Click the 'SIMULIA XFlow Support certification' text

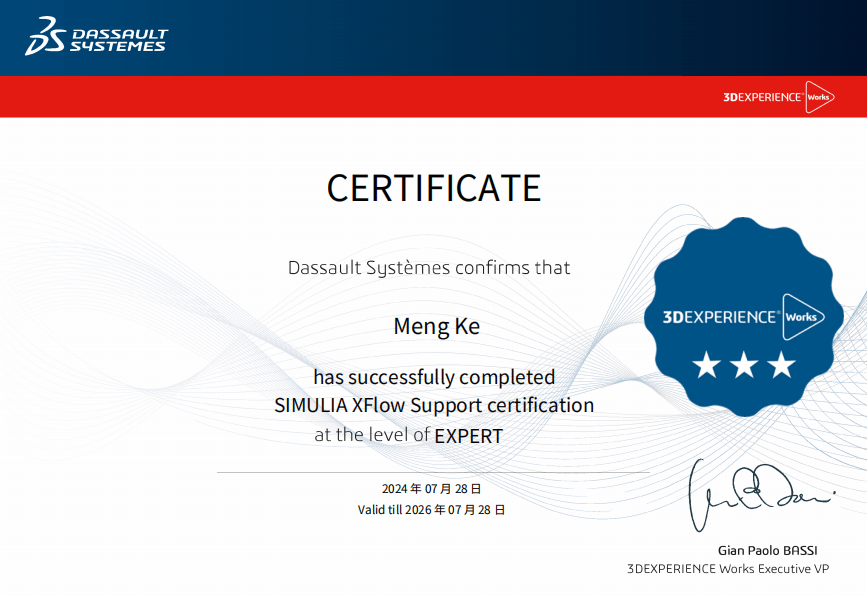(x=434, y=405)
